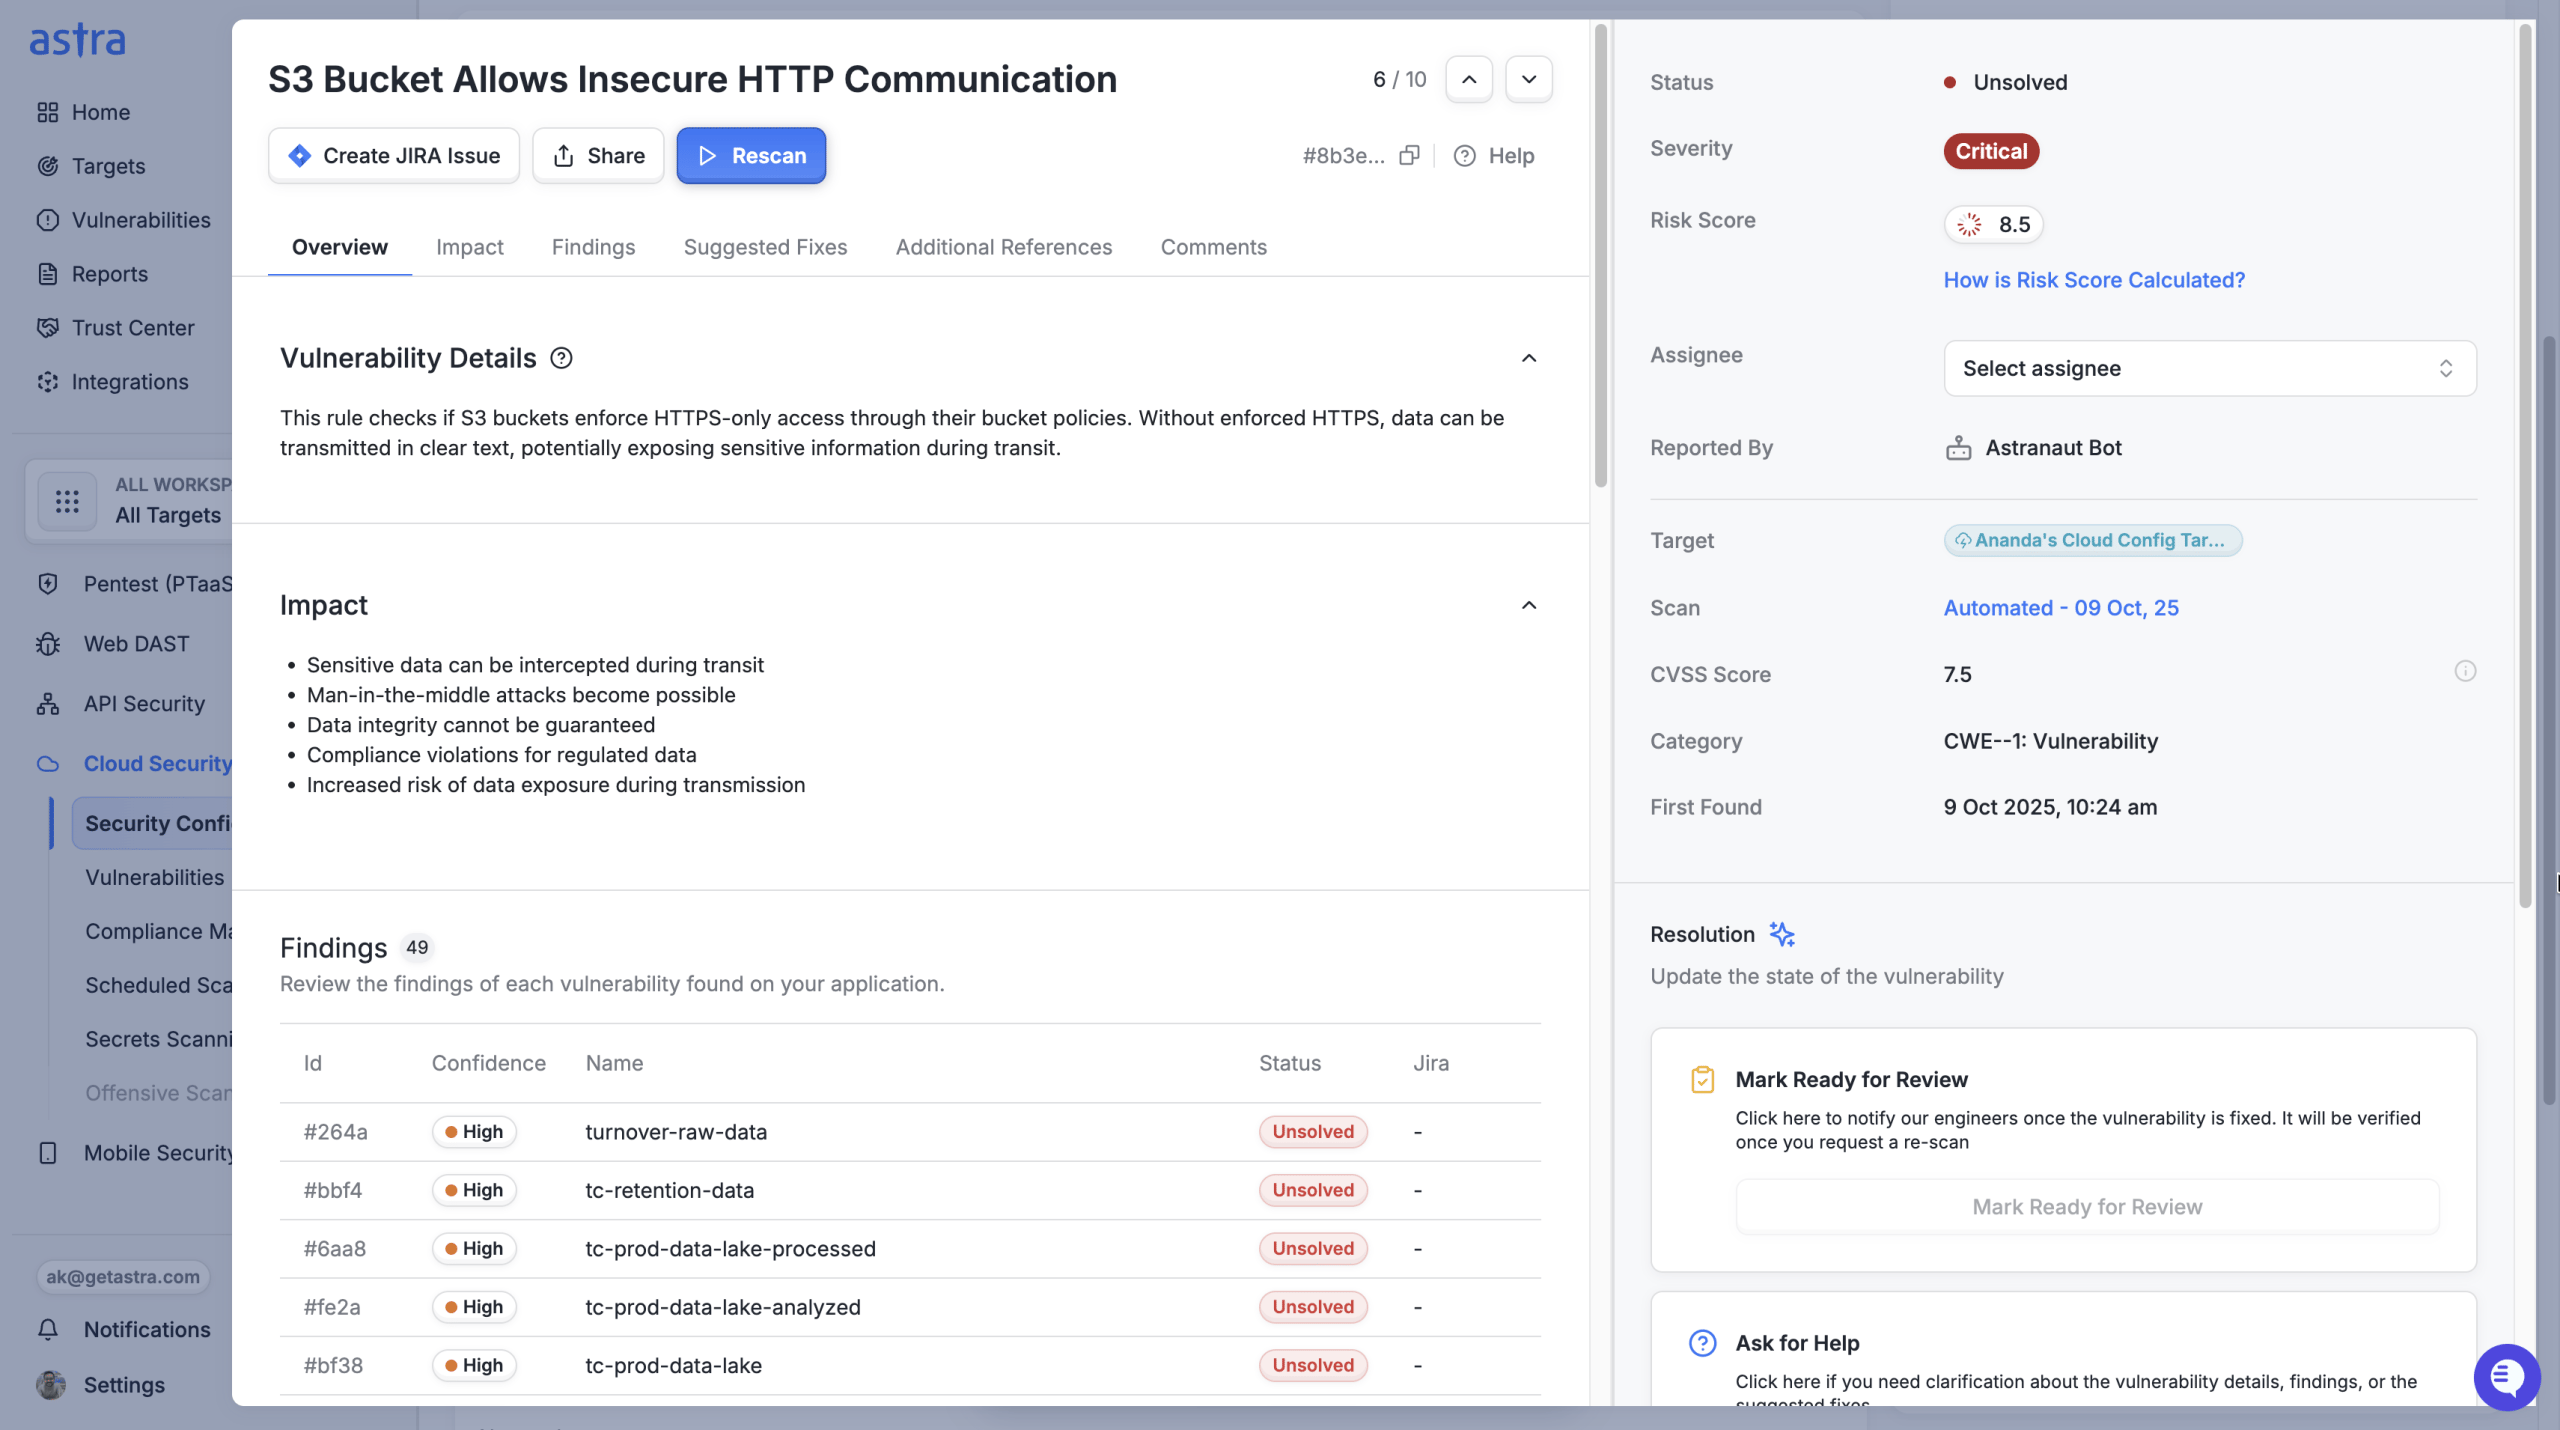Click the workspace grid dots icon
This screenshot has height=1430, width=2560.
coord(67,501)
